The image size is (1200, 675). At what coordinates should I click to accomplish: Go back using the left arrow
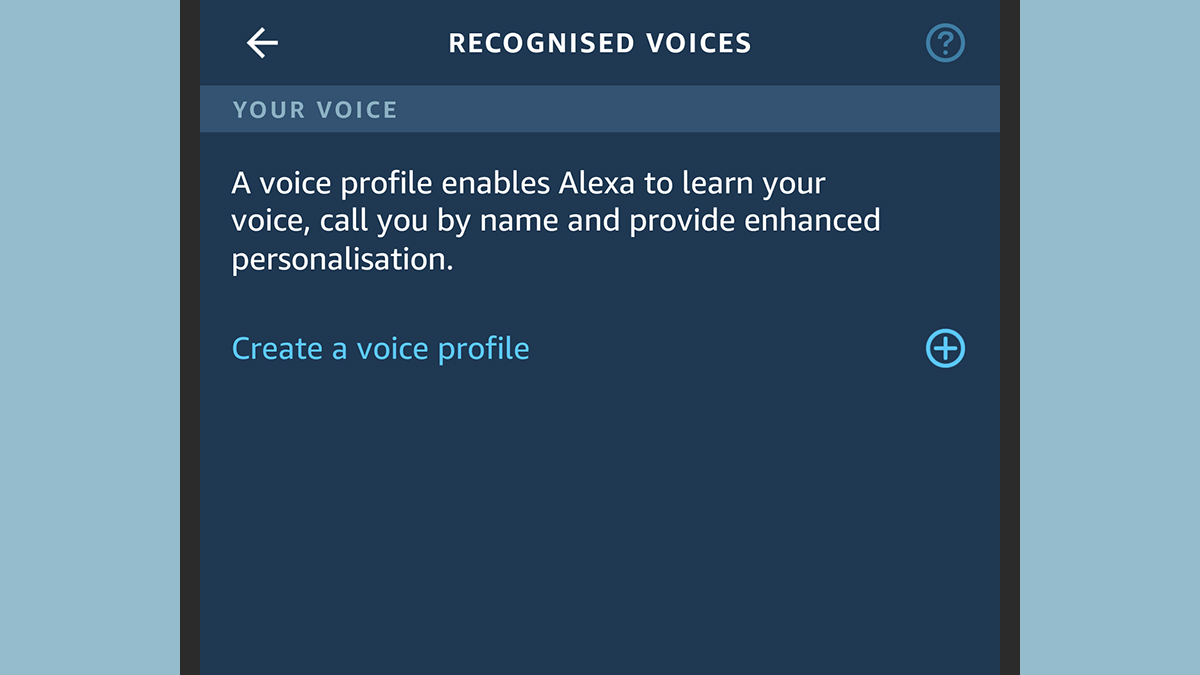tap(262, 43)
